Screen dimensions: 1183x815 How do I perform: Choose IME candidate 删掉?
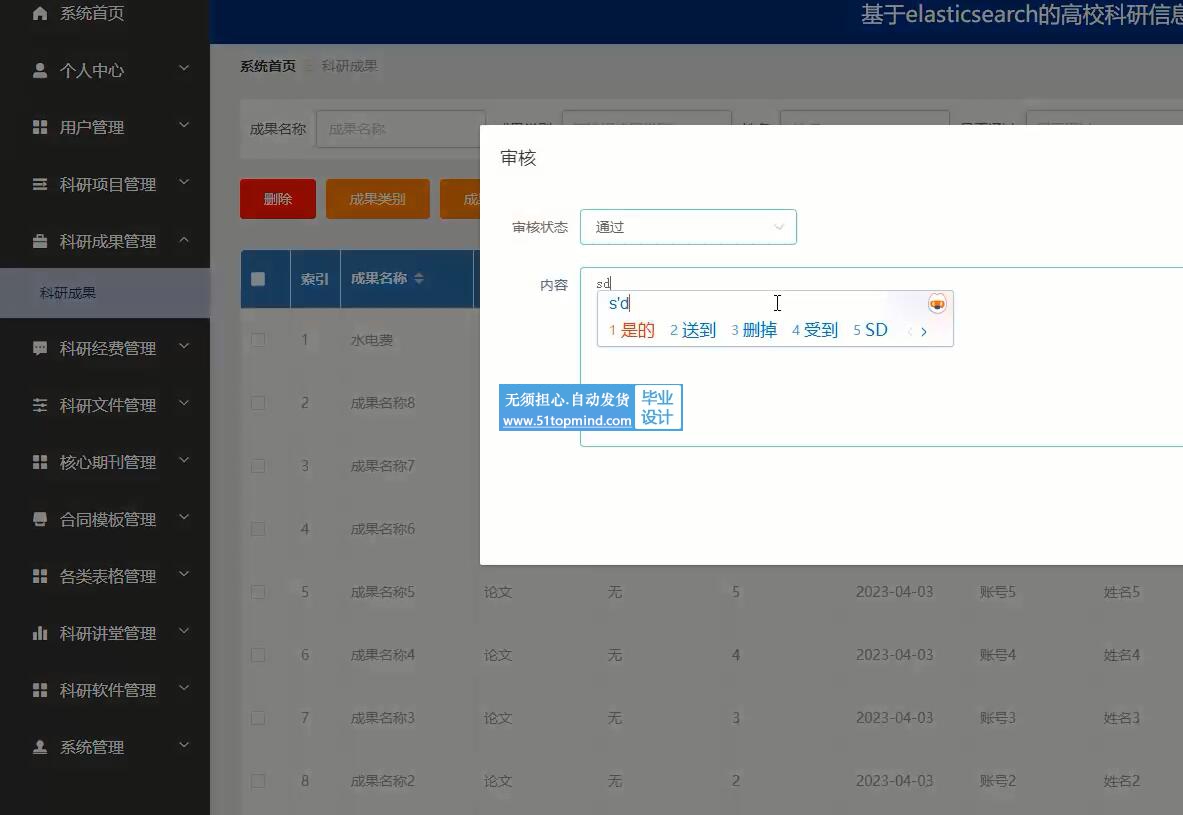(754, 331)
